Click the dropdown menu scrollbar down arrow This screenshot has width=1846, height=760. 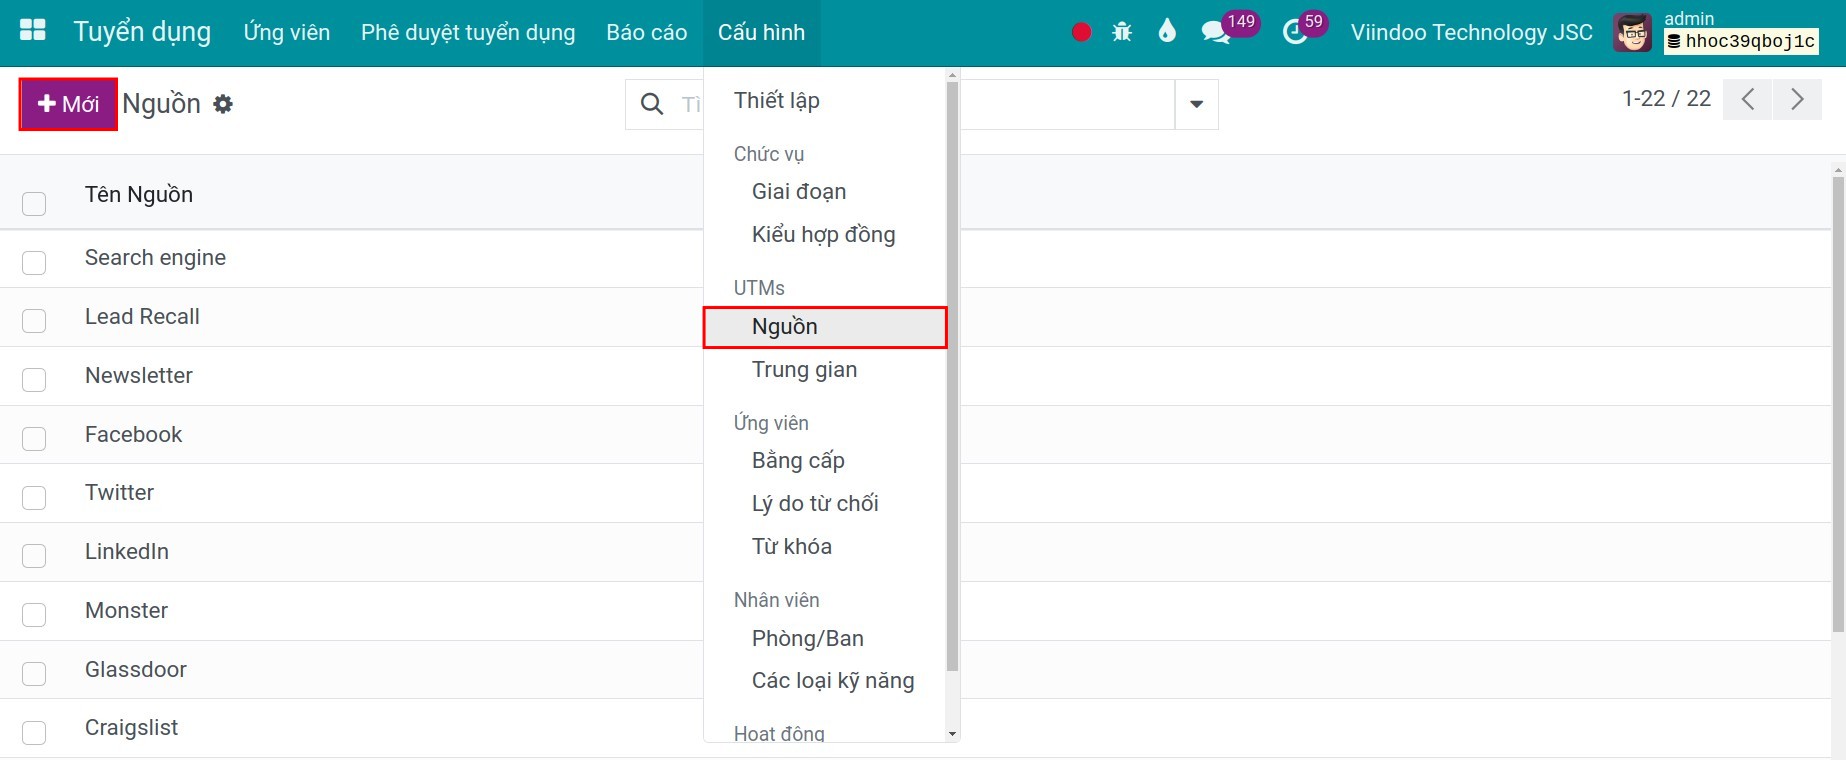point(952,734)
